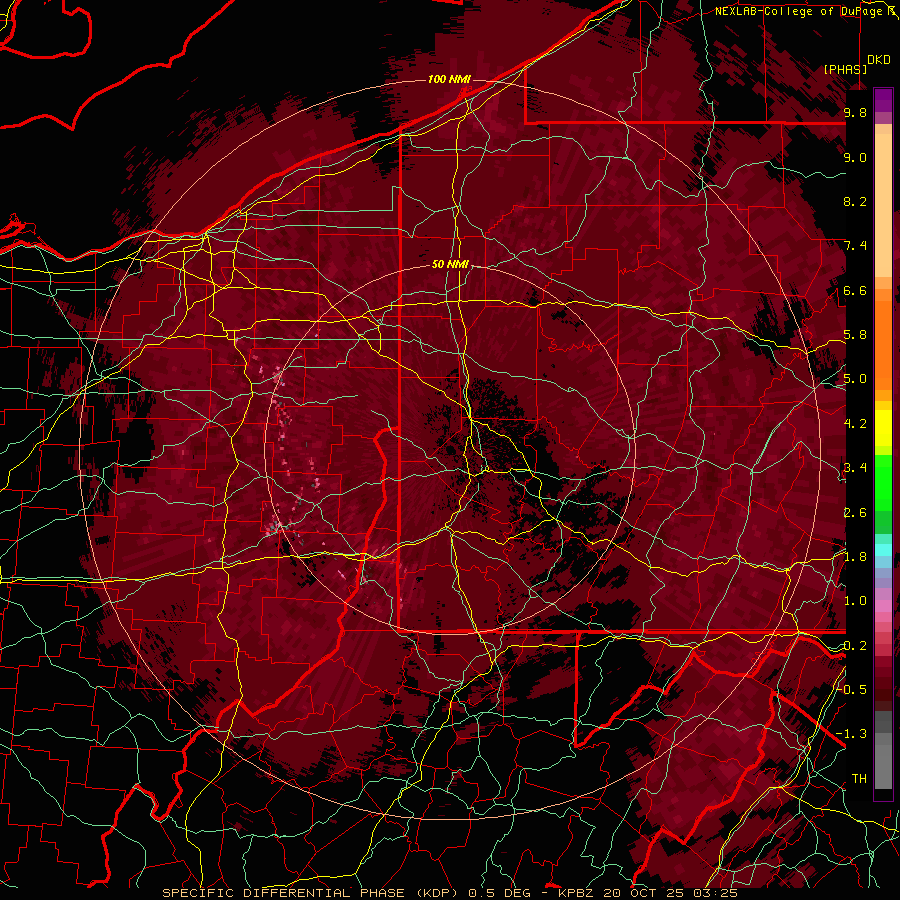This screenshot has height=900, width=900.
Task: Click the yellow segment of the color scale
Action: point(883,428)
